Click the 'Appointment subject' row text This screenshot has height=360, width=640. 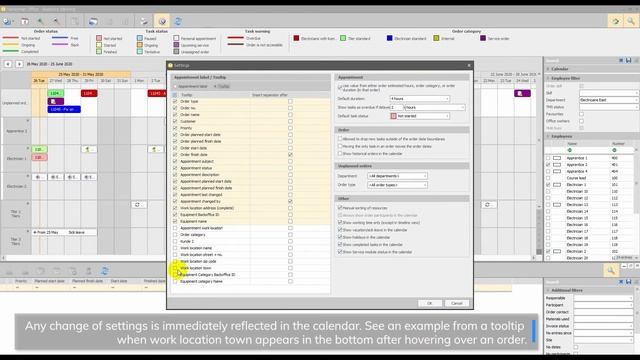pyautogui.click(x=197, y=161)
